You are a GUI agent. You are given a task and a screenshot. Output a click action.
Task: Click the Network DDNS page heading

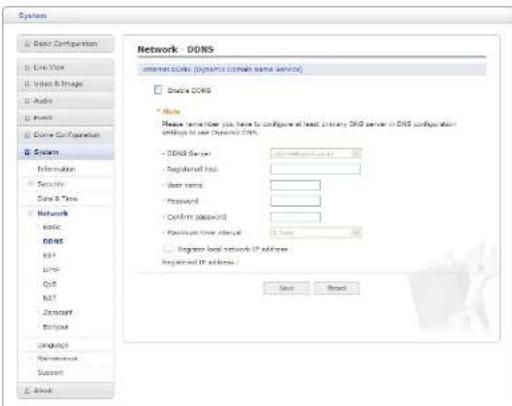click(176, 49)
